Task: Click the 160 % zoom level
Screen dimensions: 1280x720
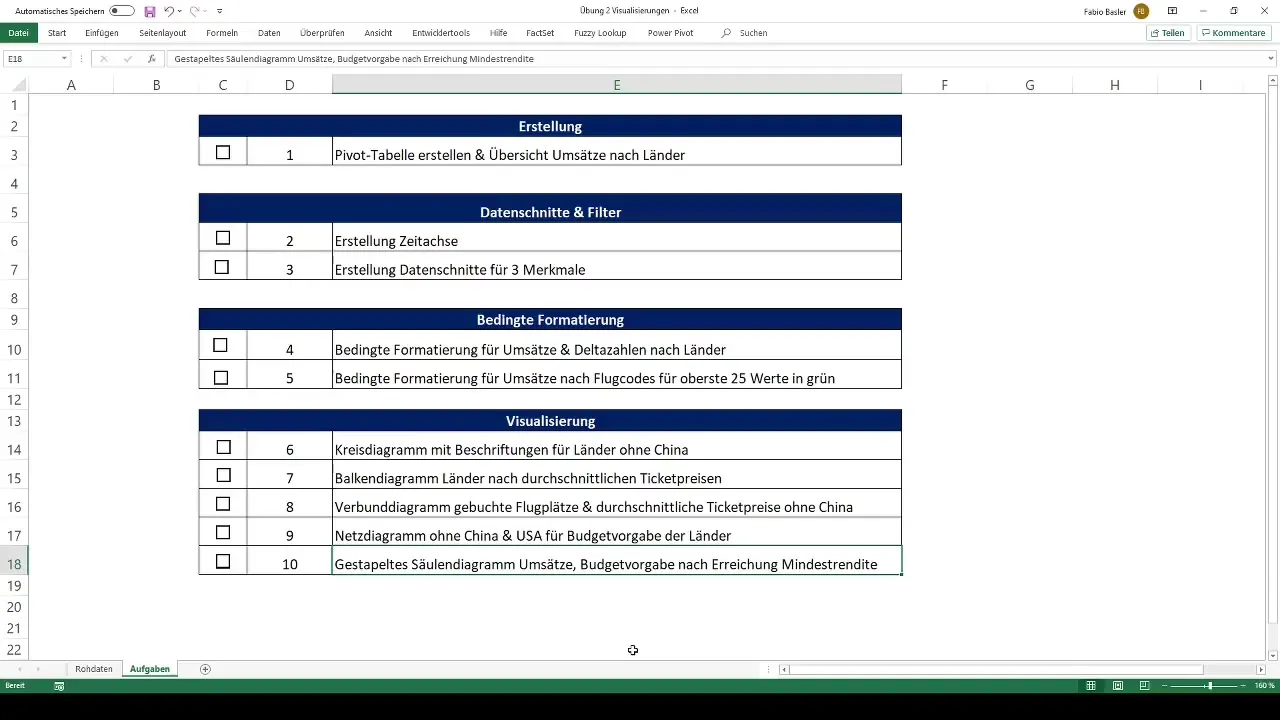Action: (x=1265, y=686)
